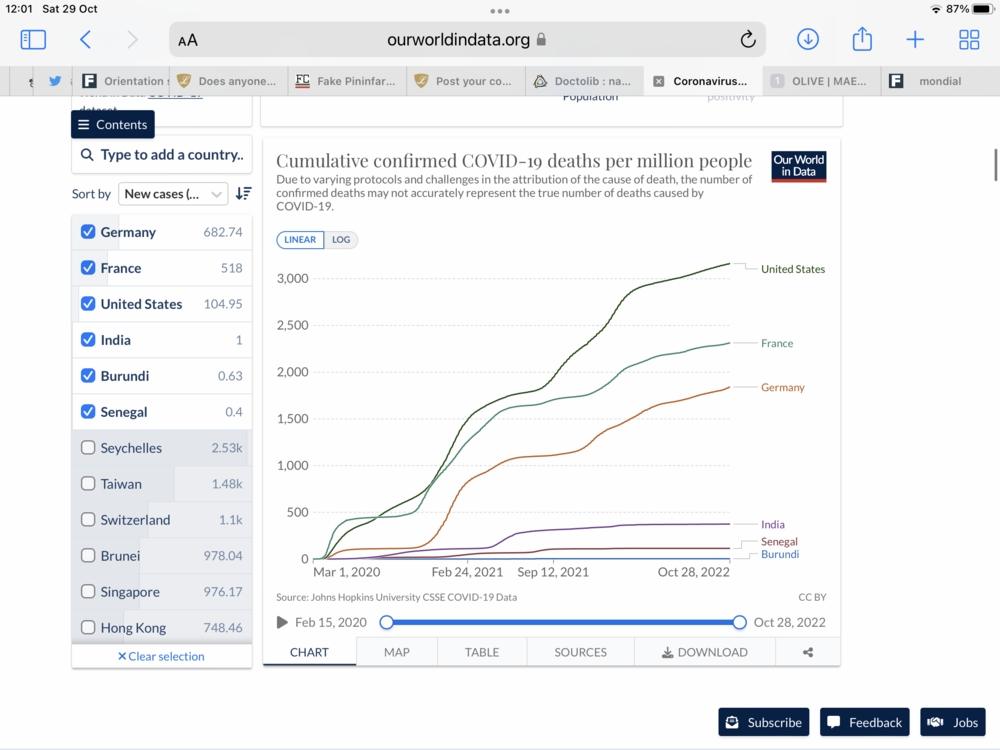Tap the Share icon in toolbar
Viewport: 1000px width, 750px height.
(x=862, y=40)
